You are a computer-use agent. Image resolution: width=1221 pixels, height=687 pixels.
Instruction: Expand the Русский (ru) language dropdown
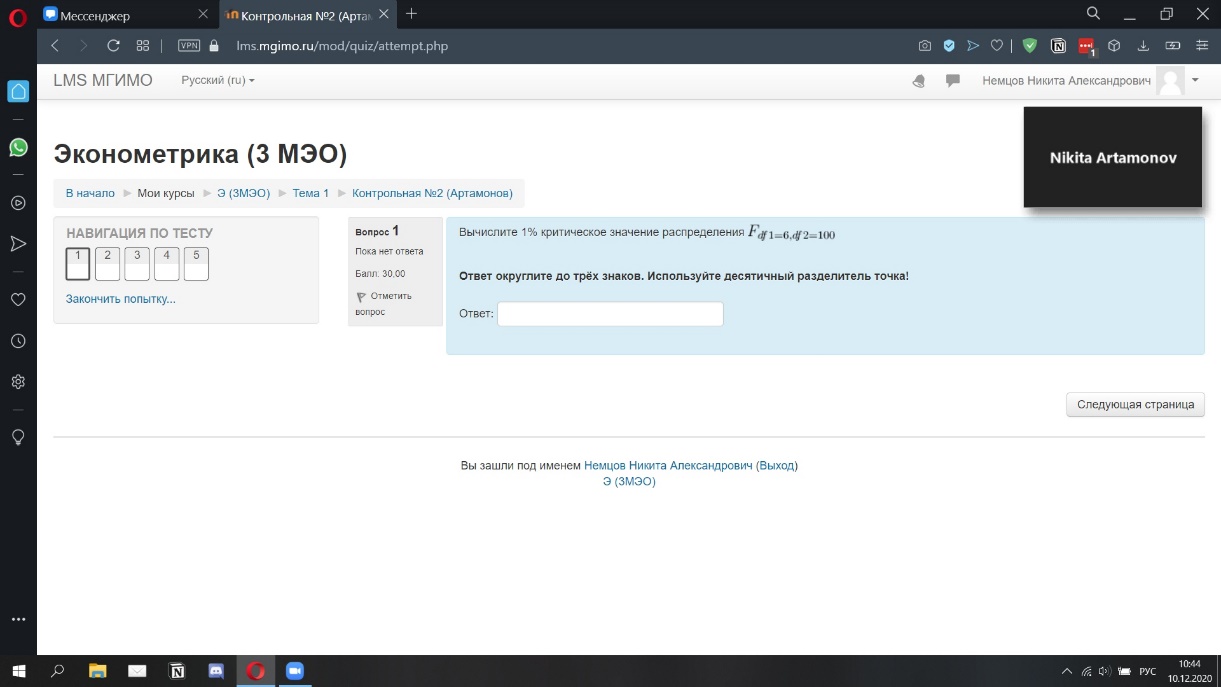click(217, 81)
